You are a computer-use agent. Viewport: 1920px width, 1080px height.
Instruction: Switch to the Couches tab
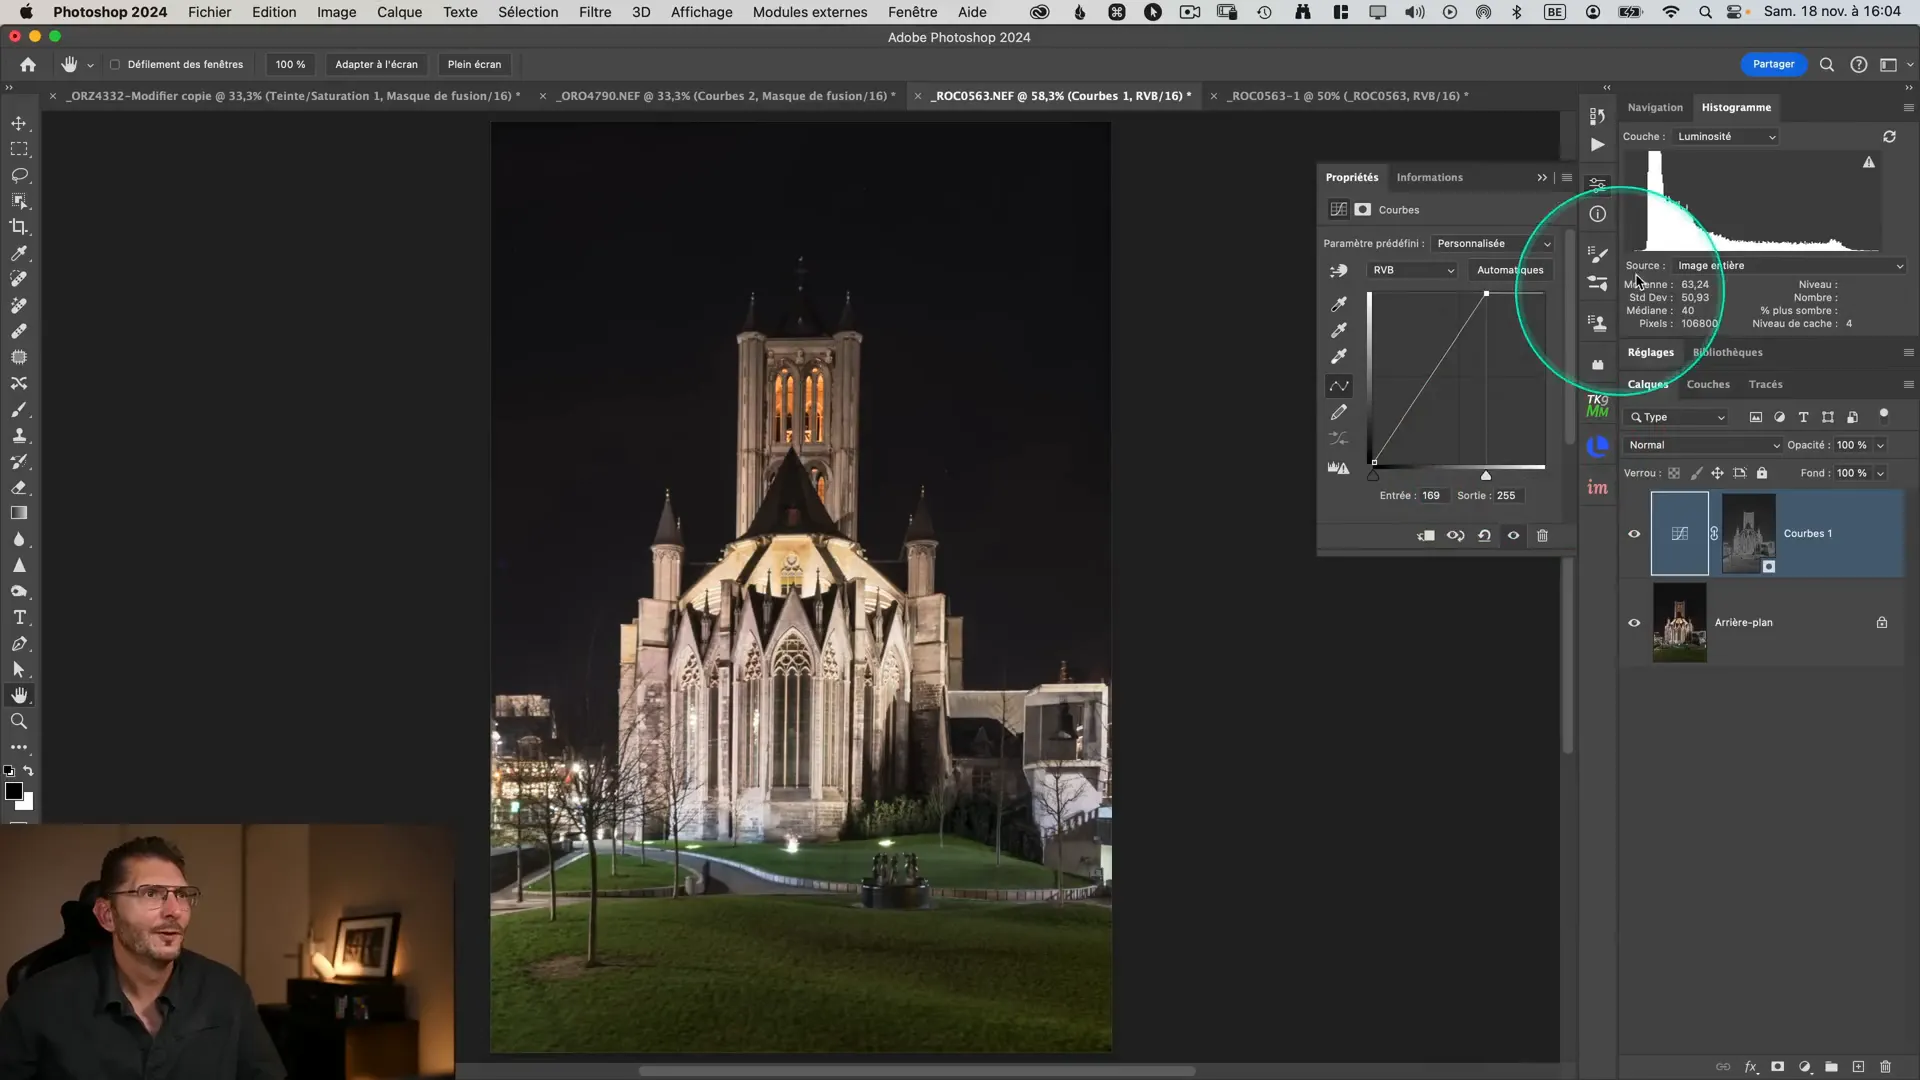click(1708, 384)
